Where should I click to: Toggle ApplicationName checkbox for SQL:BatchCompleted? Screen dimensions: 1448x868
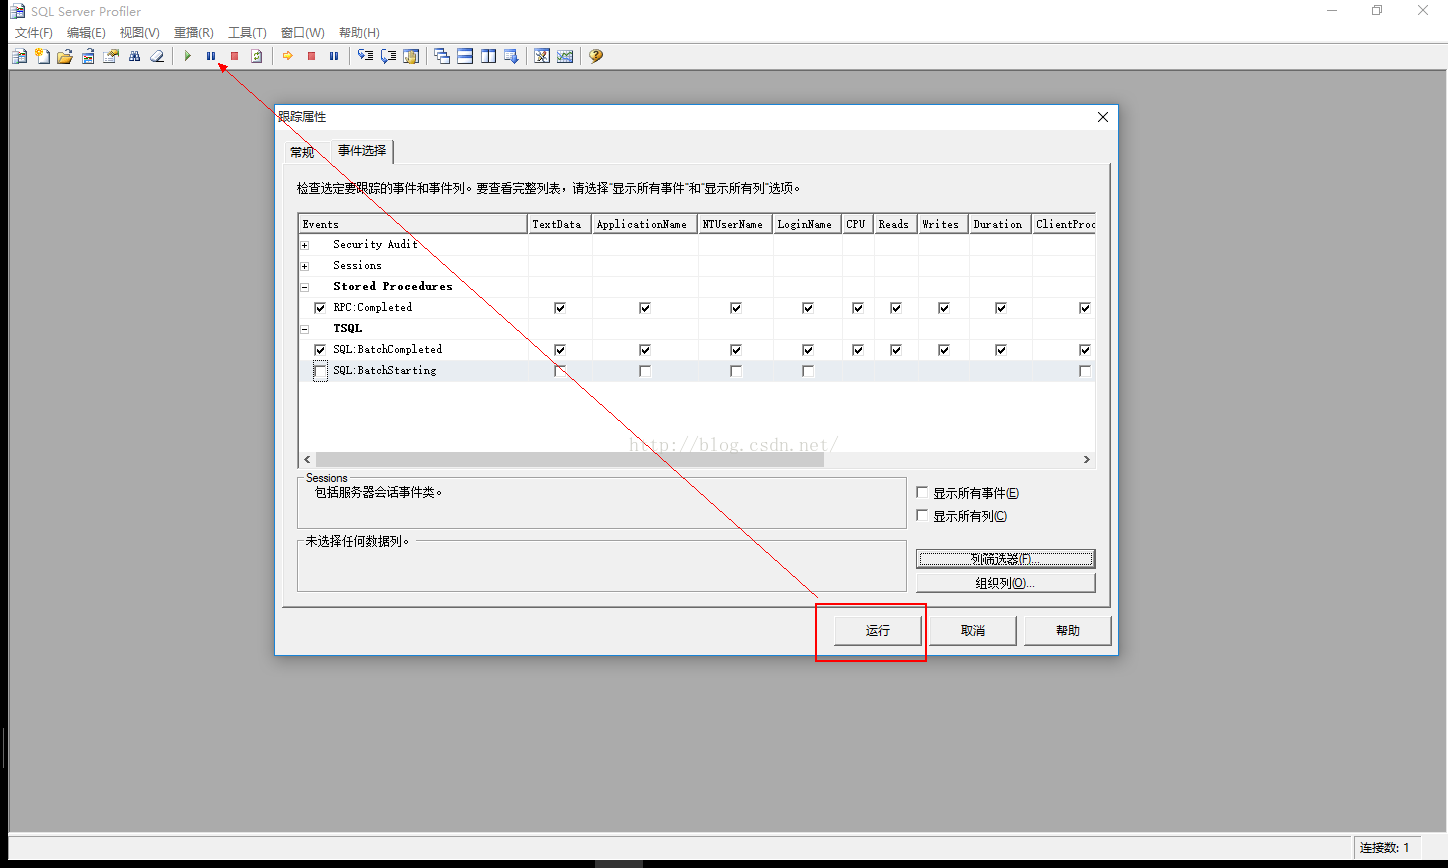click(x=645, y=350)
